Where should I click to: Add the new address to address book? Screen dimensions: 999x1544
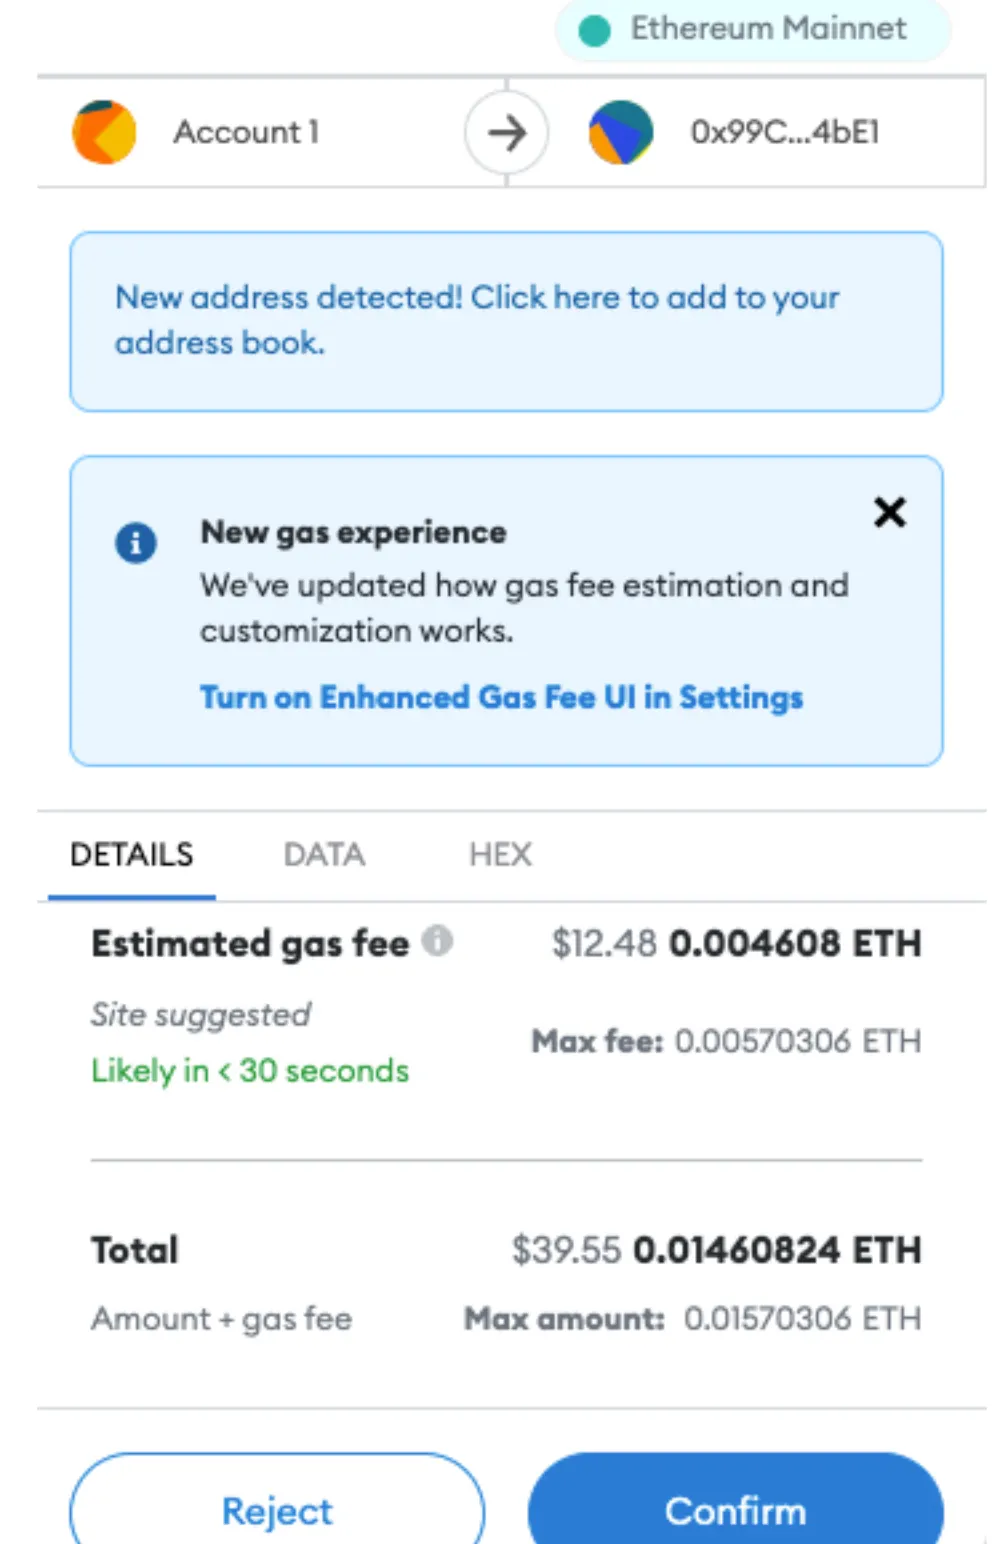(x=477, y=320)
